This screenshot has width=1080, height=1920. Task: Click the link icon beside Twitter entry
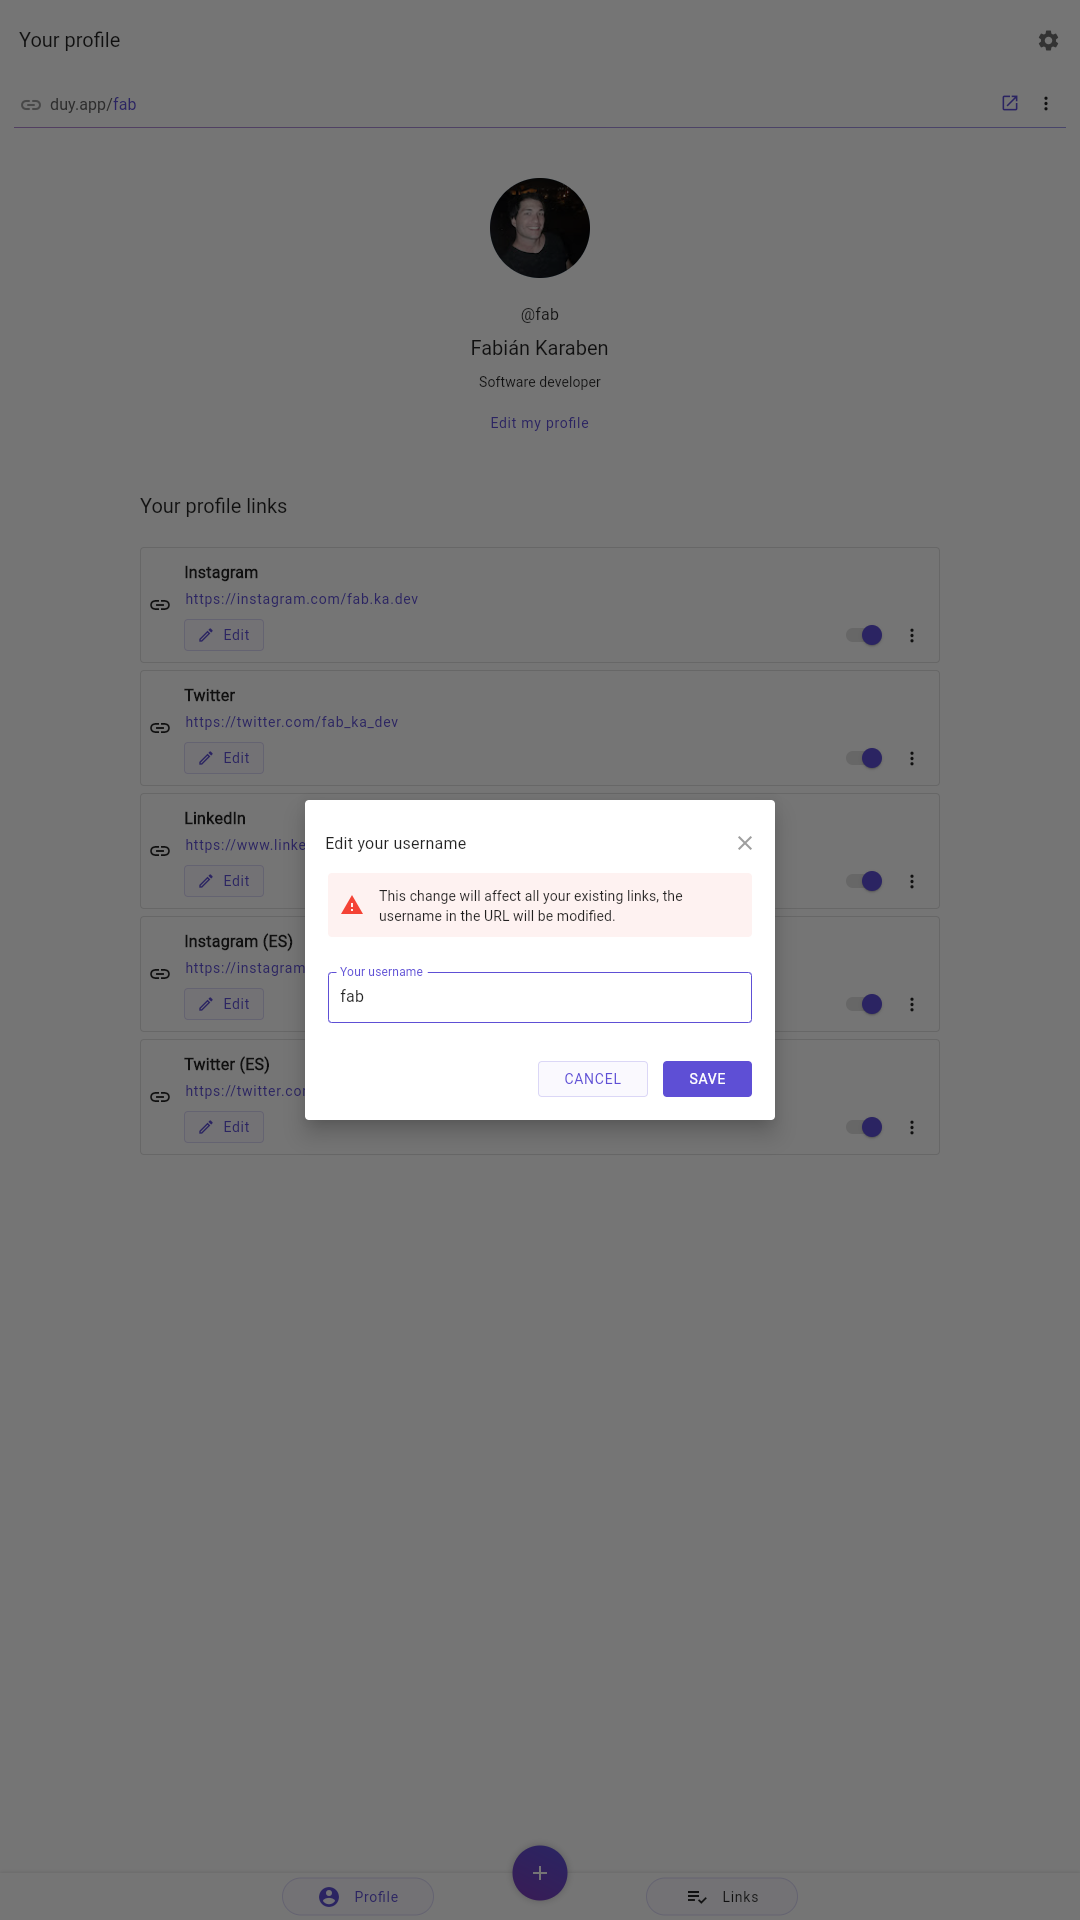(x=160, y=728)
